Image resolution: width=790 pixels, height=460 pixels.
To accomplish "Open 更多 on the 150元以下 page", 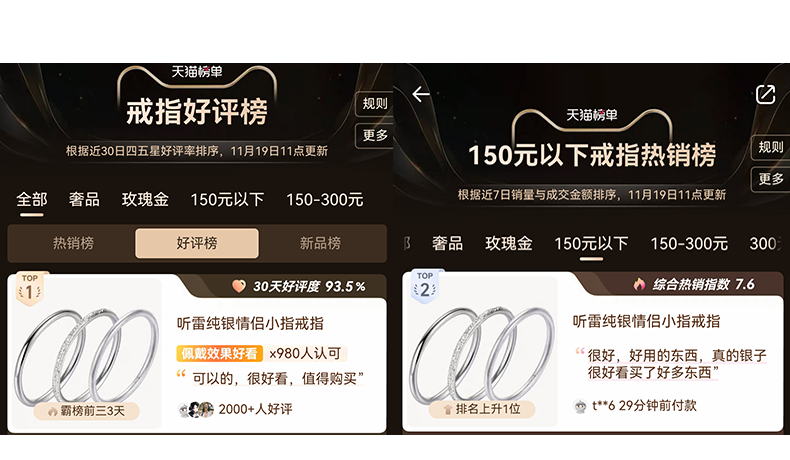I will pyautogui.click(x=771, y=179).
